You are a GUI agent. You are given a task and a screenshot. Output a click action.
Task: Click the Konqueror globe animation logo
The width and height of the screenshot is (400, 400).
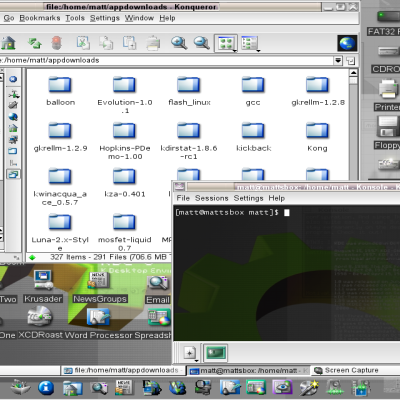click(x=347, y=43)
